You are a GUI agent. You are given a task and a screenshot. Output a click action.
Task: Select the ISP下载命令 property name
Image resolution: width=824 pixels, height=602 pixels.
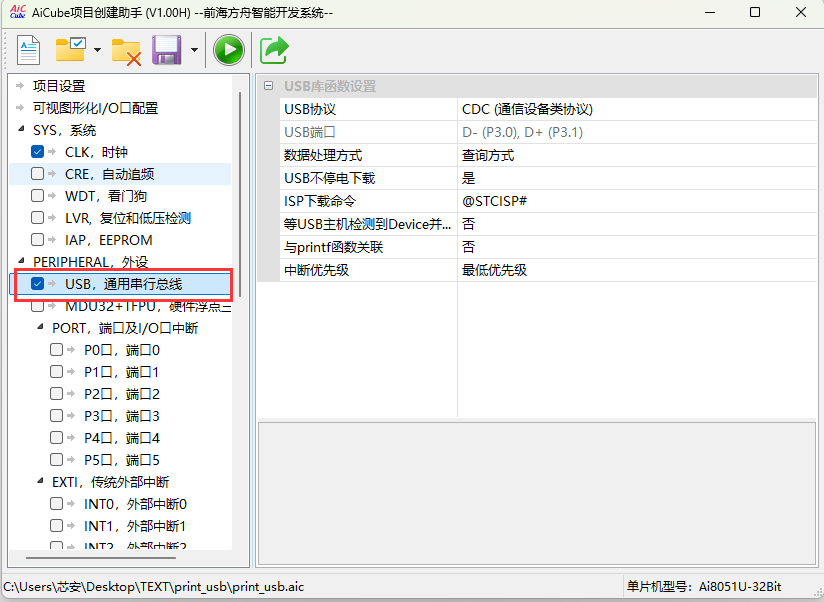click(x=320, y=201)
